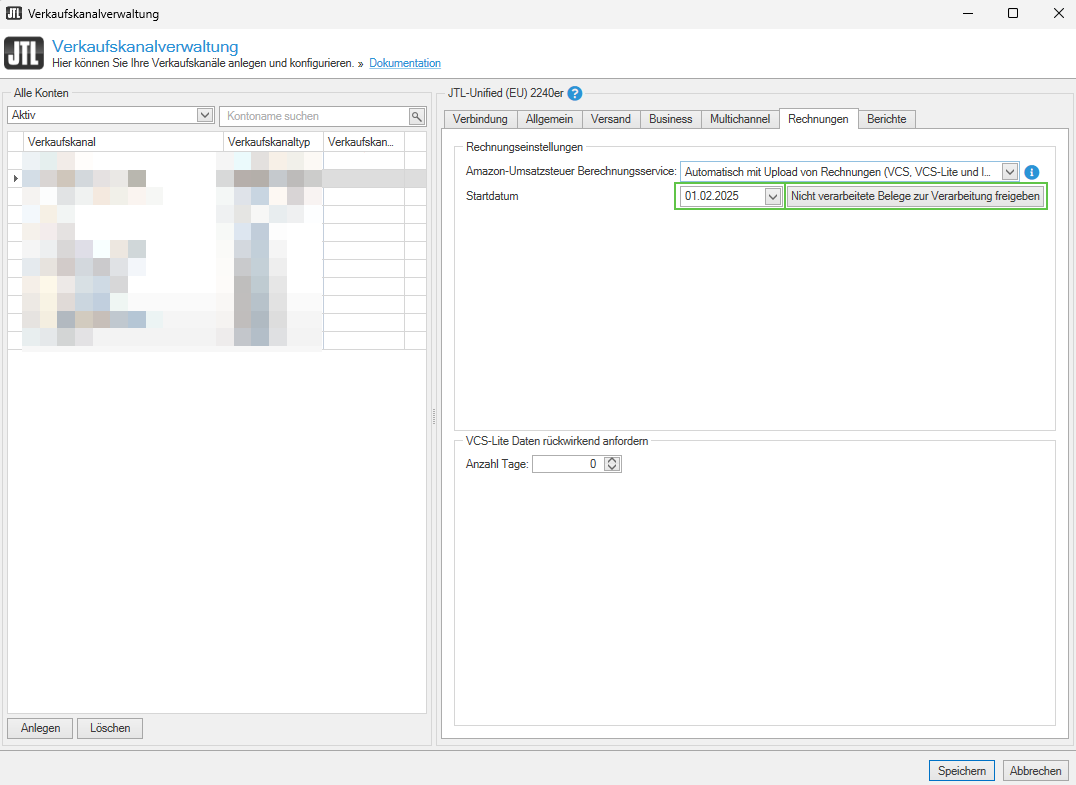Click the Kontoname suchen search field

[x=315, y=116]
